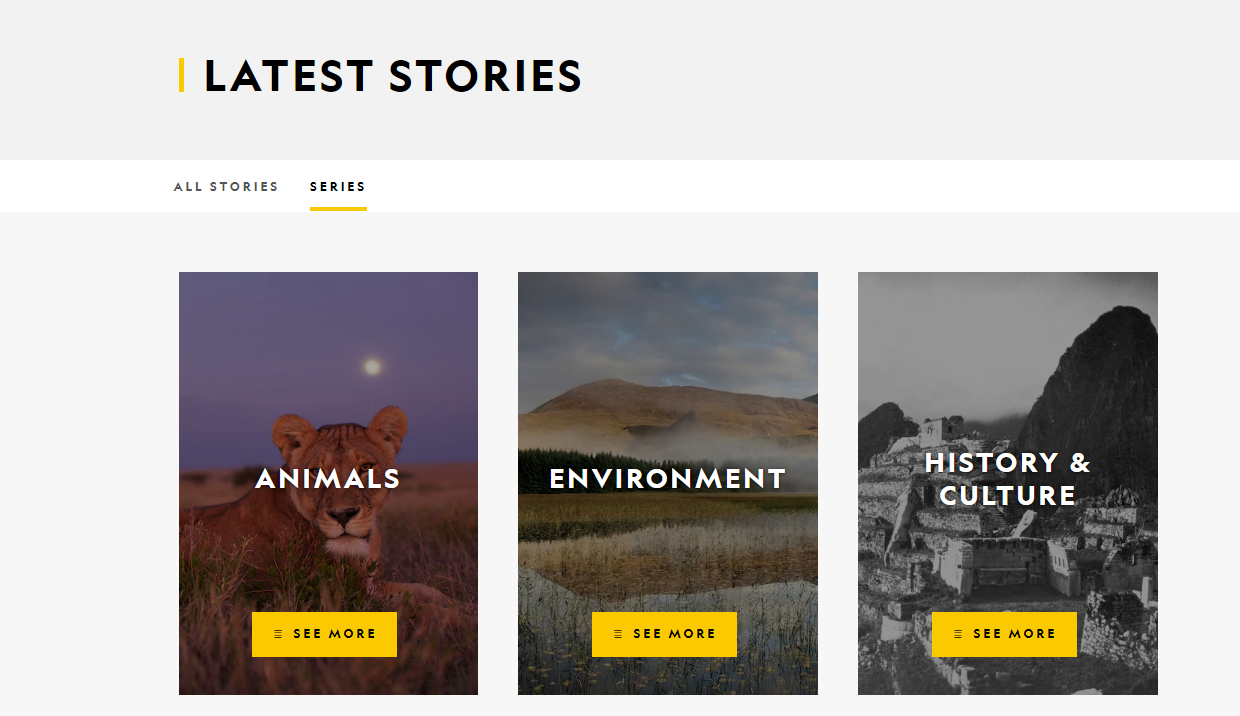1240x716 pixels.
Task: Click the stone ruins in History photo
Action: [990, 560]
